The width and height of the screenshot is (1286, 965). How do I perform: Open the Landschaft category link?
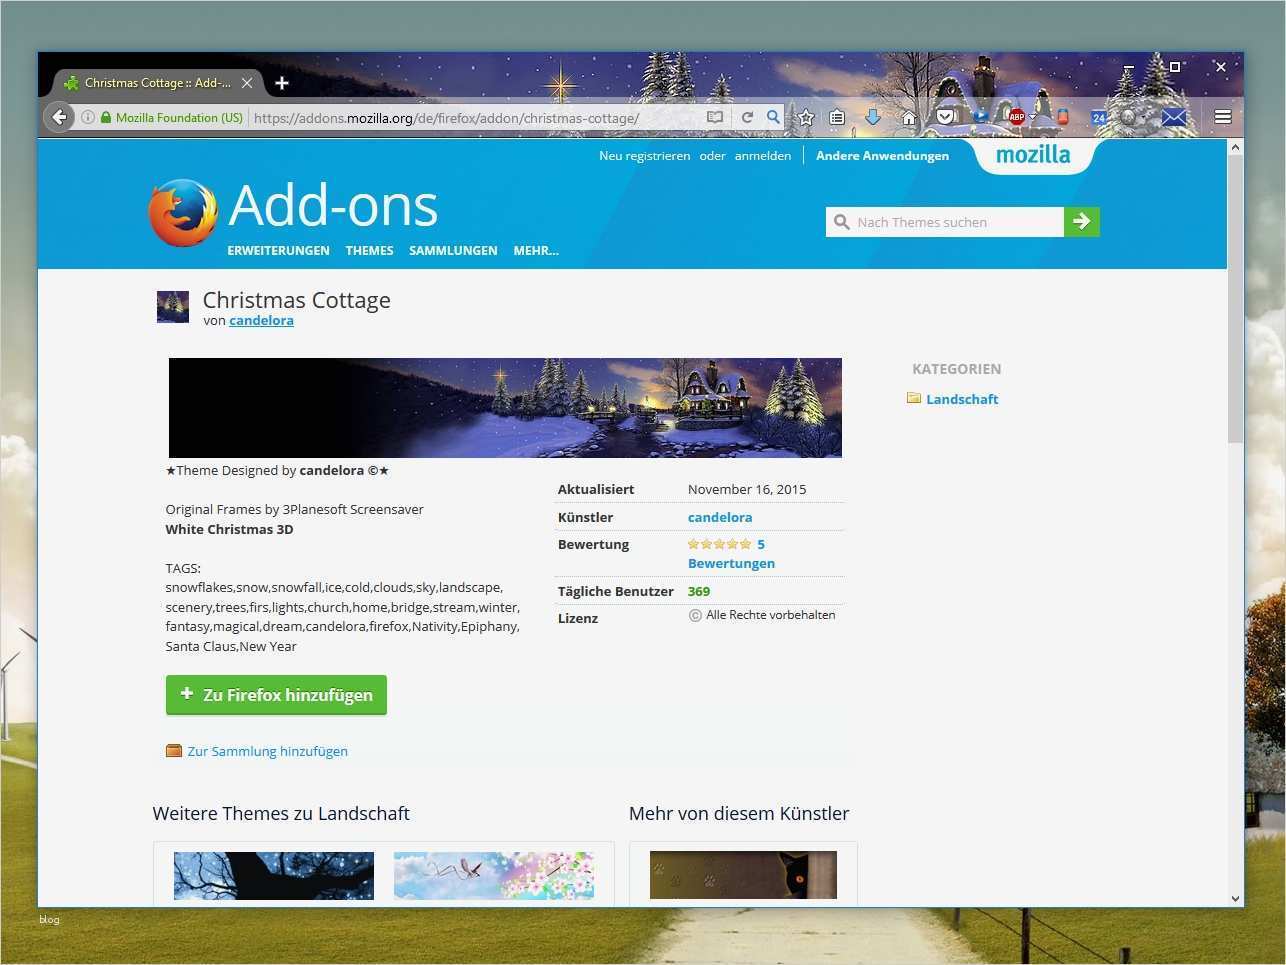(962, 399)
